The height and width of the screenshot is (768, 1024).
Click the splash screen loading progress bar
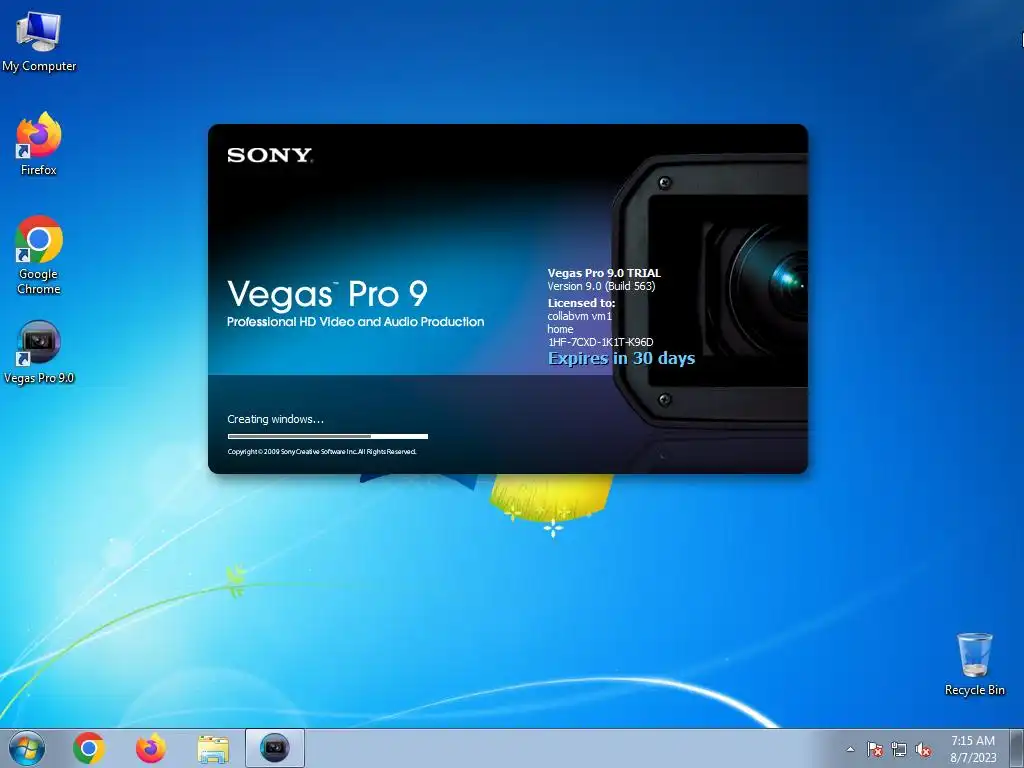pos(328,436)
